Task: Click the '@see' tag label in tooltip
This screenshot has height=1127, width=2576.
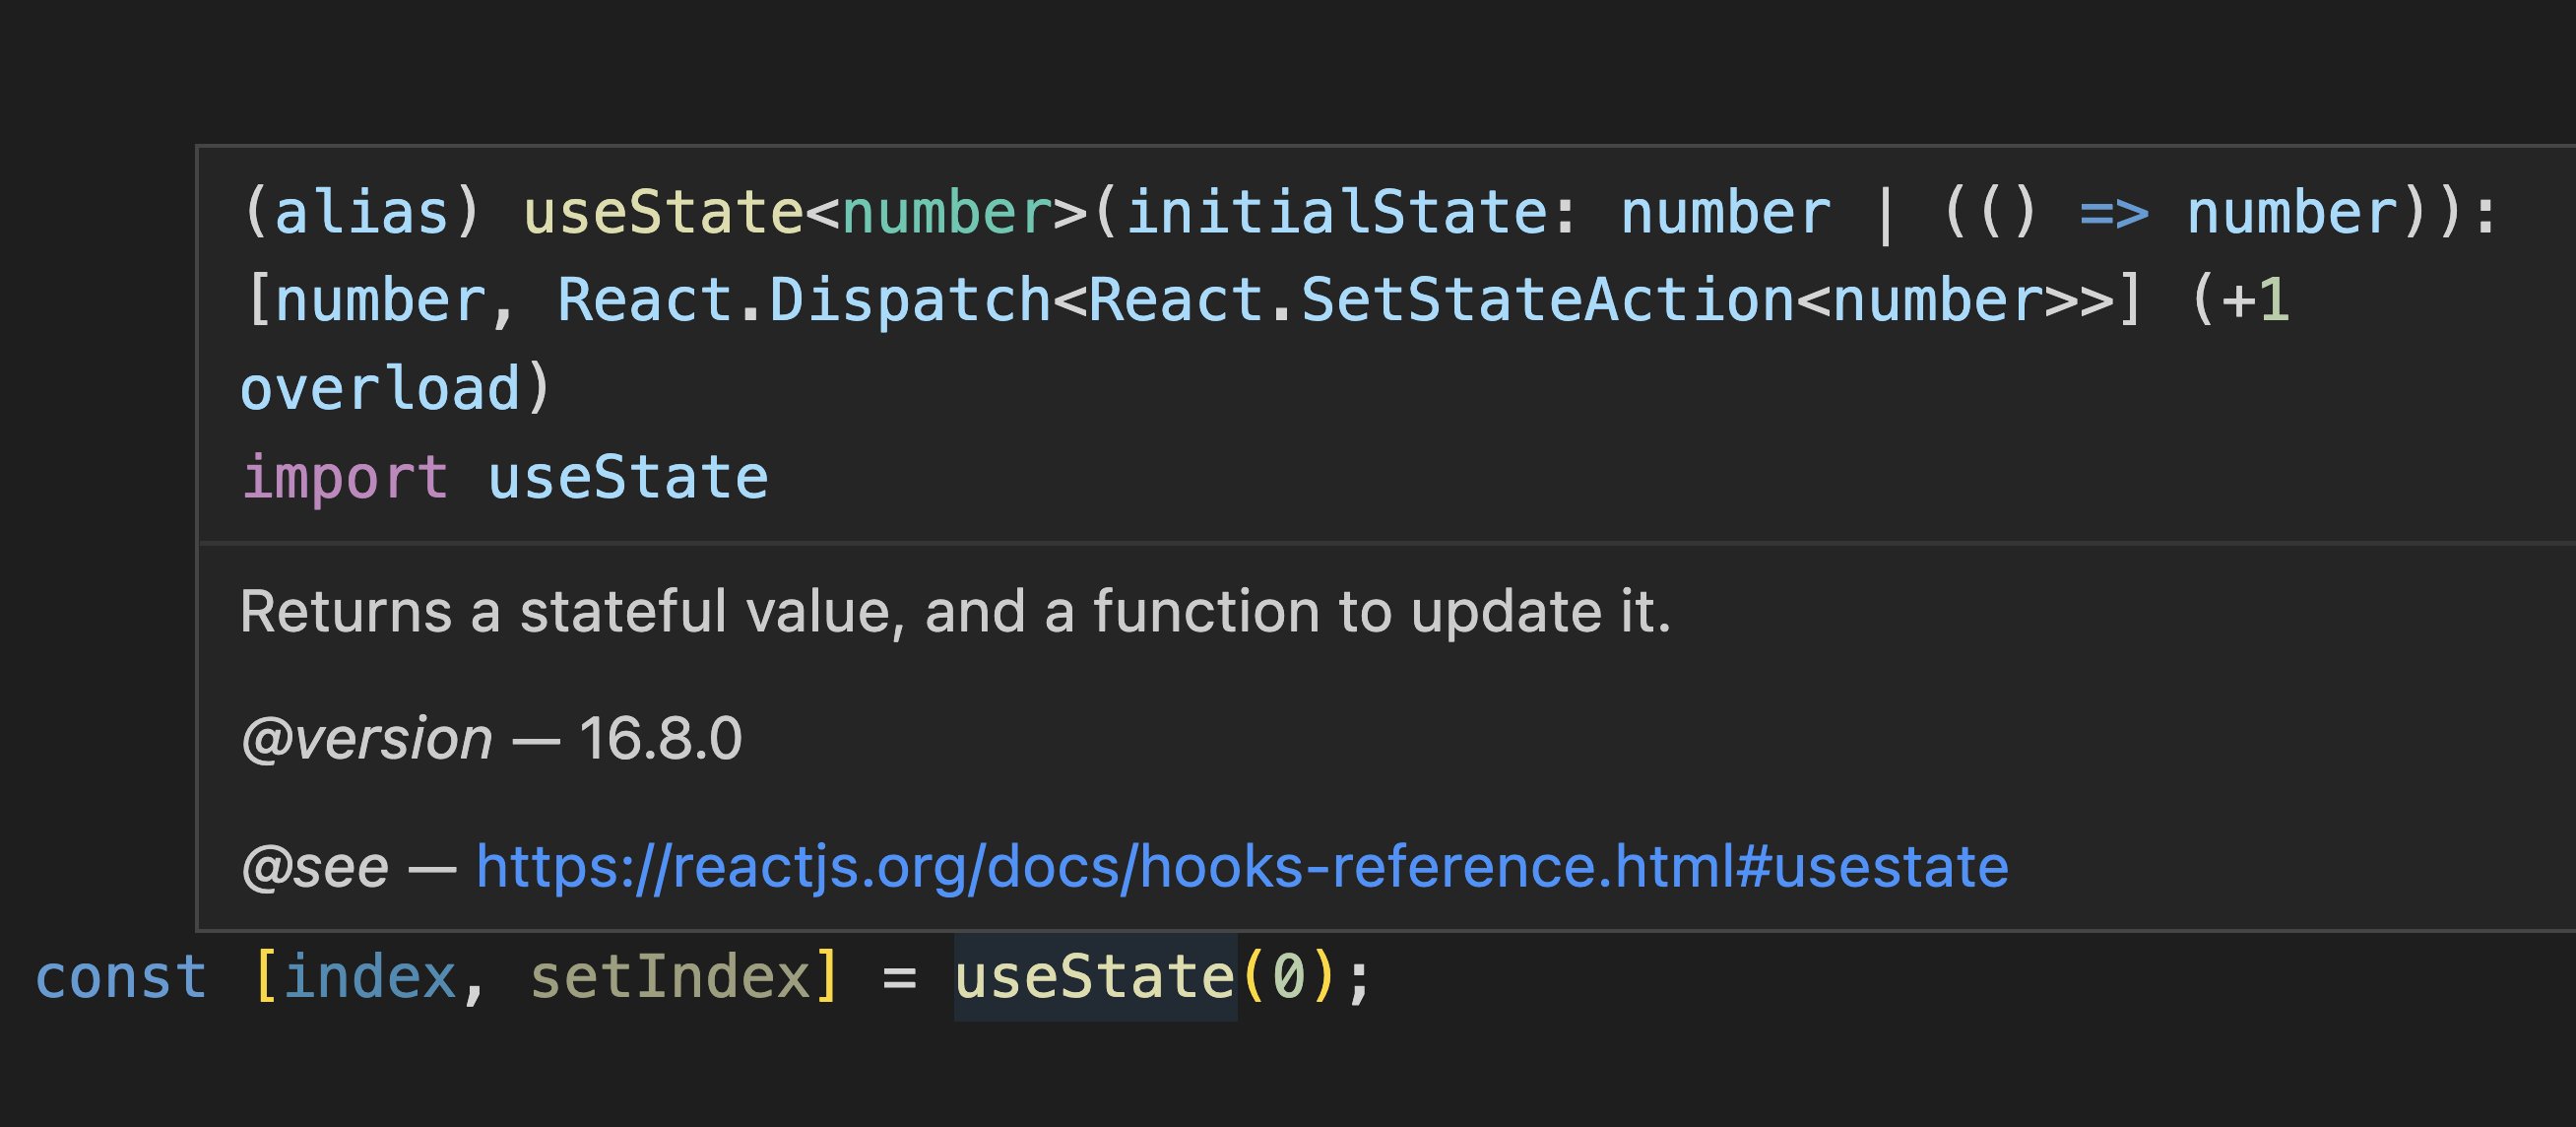Action: click(x=314, y=868)
